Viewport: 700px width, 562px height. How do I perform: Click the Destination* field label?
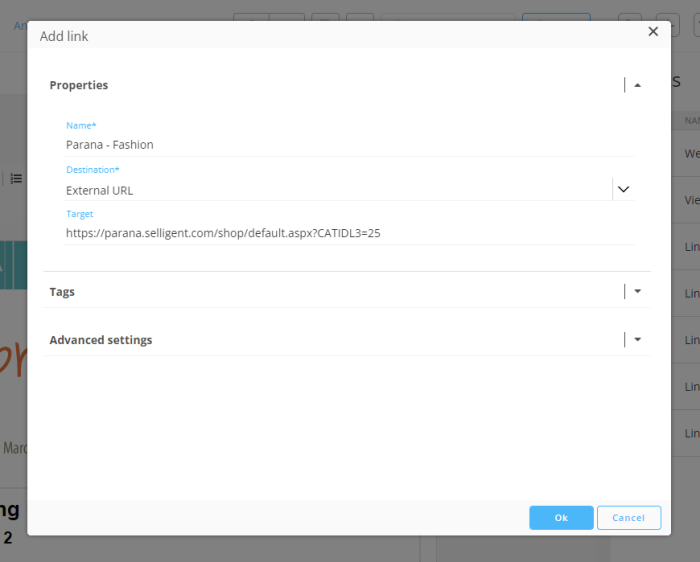pos(92,170)
